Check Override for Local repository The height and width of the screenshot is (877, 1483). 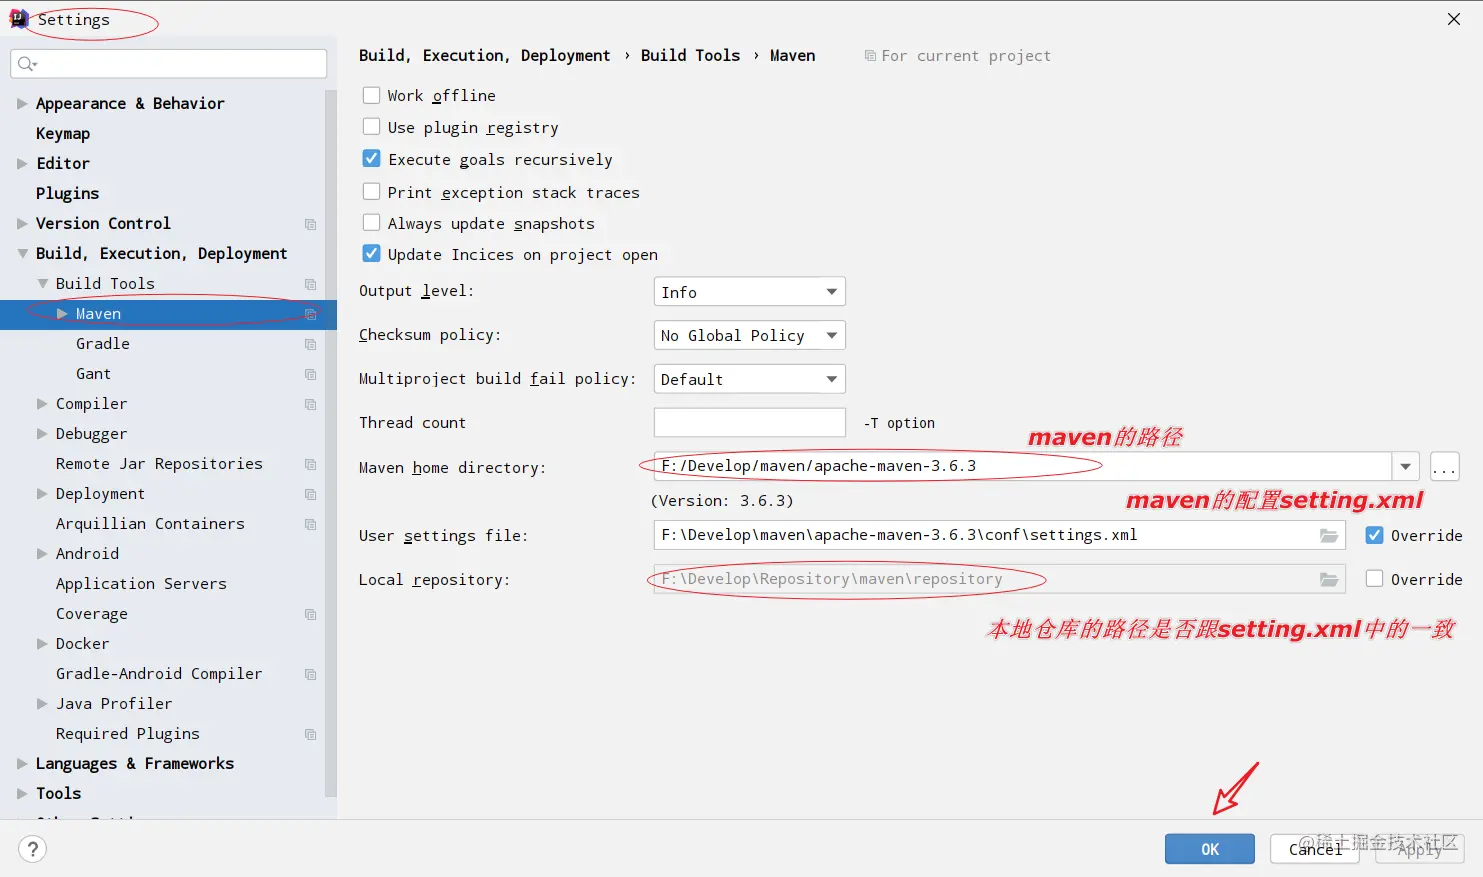tap(1375, 579)
